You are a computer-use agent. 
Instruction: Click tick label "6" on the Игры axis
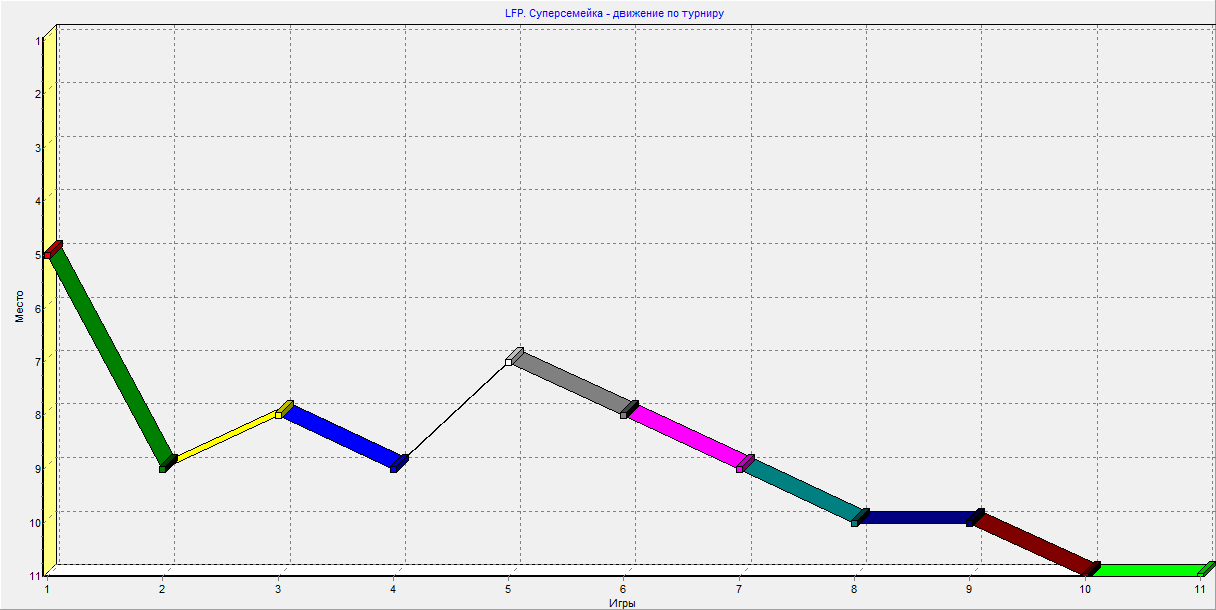click(624, 589)
